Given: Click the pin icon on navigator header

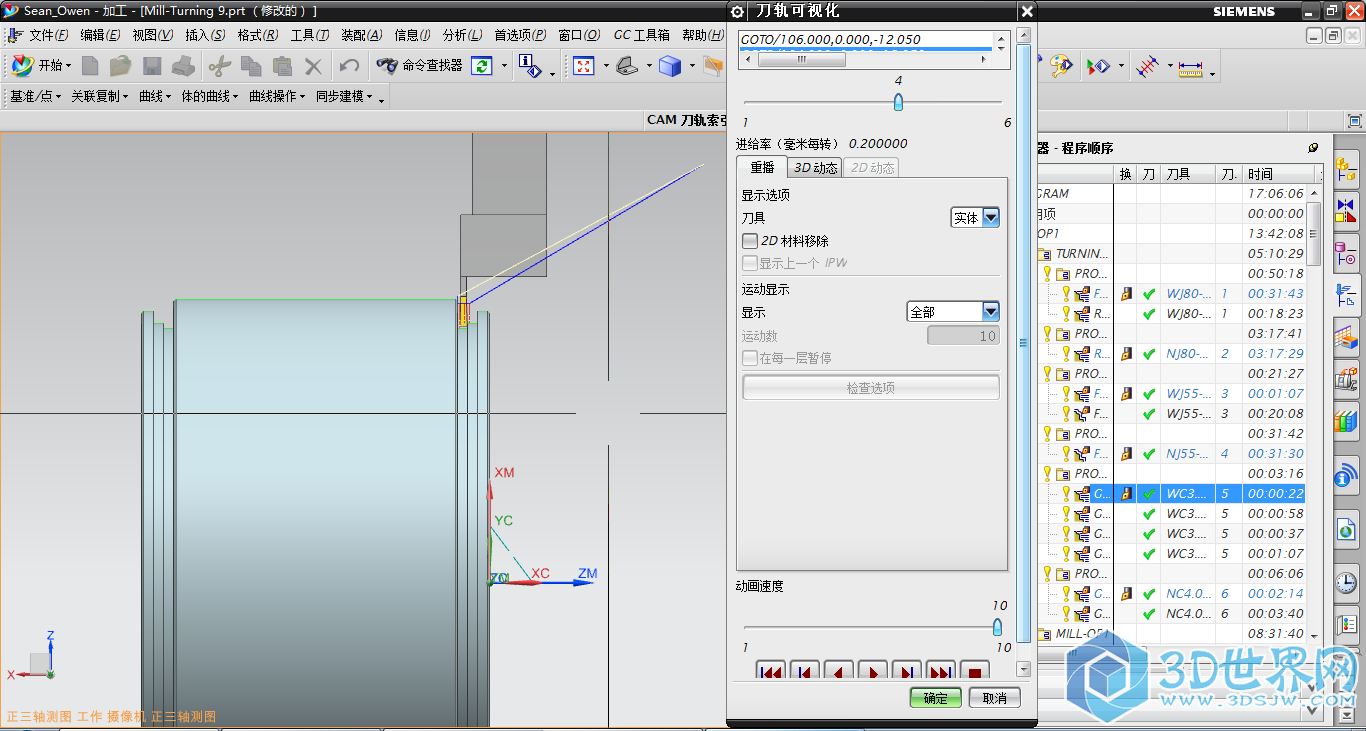Looking at the screenshot, I should coord(1313,148).
